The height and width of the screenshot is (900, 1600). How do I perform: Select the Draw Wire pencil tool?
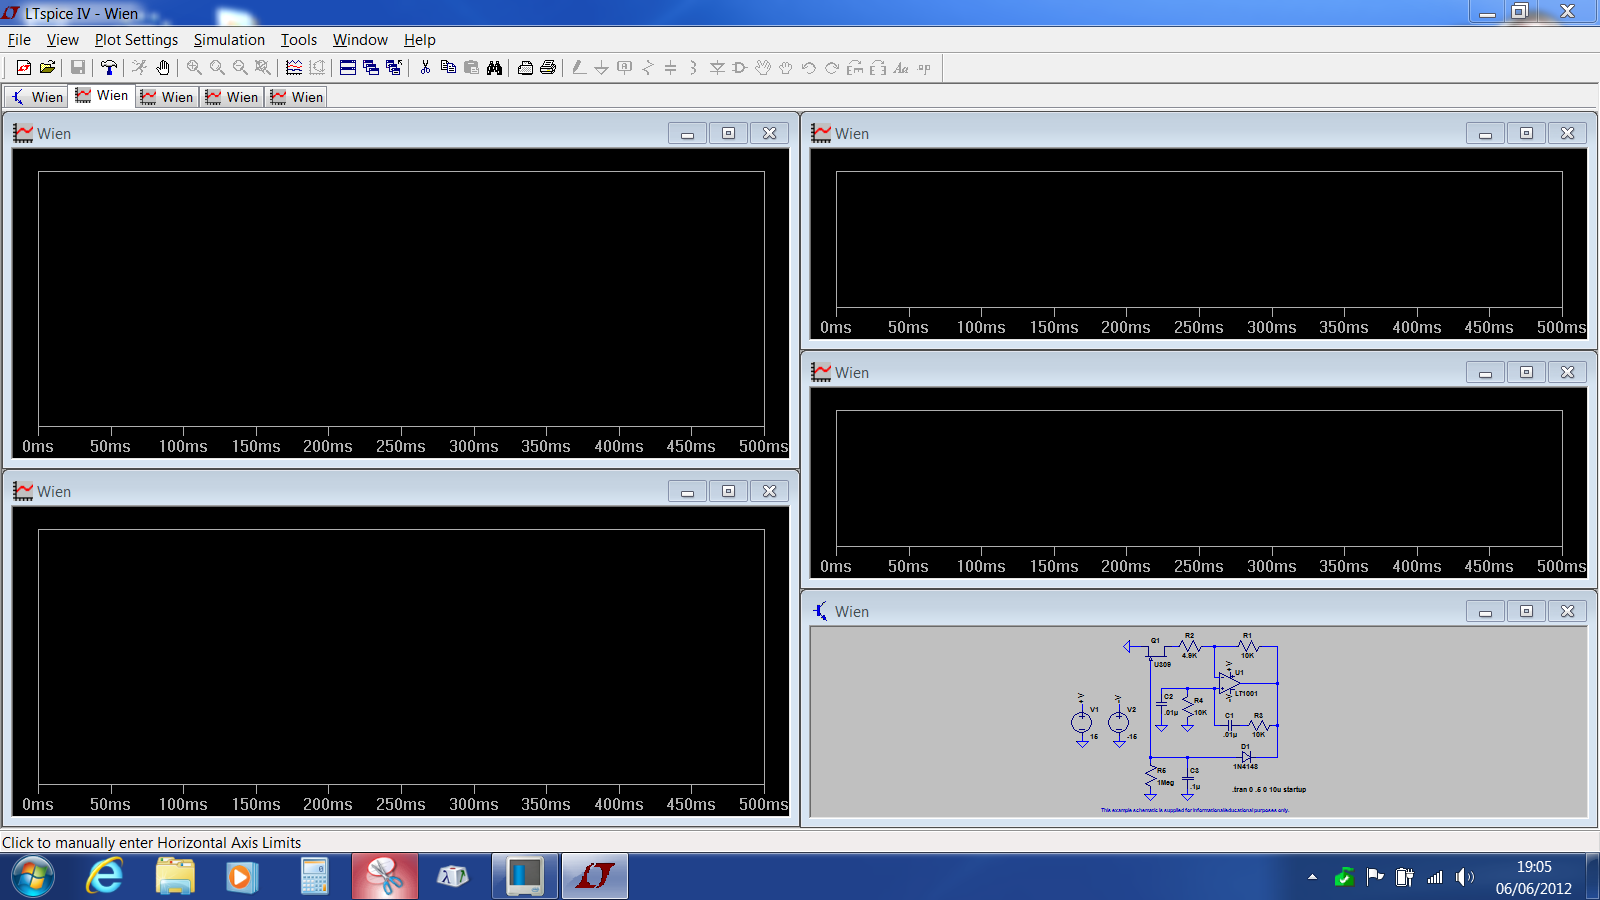(x=579, y=68)
